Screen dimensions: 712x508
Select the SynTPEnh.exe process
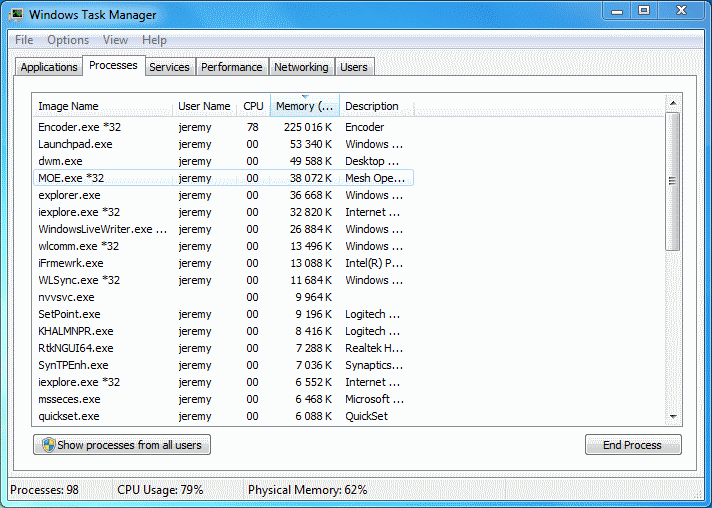(x=223, y=365)
